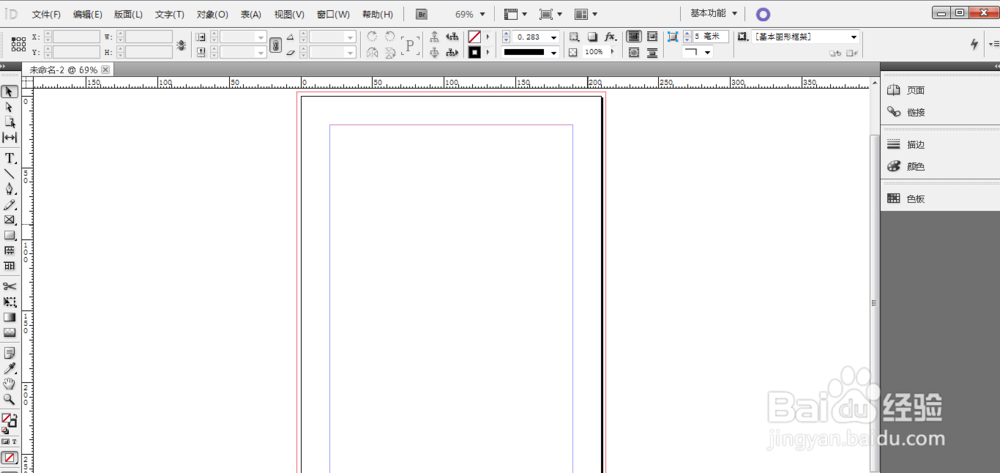This screenshot has height=473, width=1000.
Task: Click the black stroke color swatch
Action: click(474, 53)
